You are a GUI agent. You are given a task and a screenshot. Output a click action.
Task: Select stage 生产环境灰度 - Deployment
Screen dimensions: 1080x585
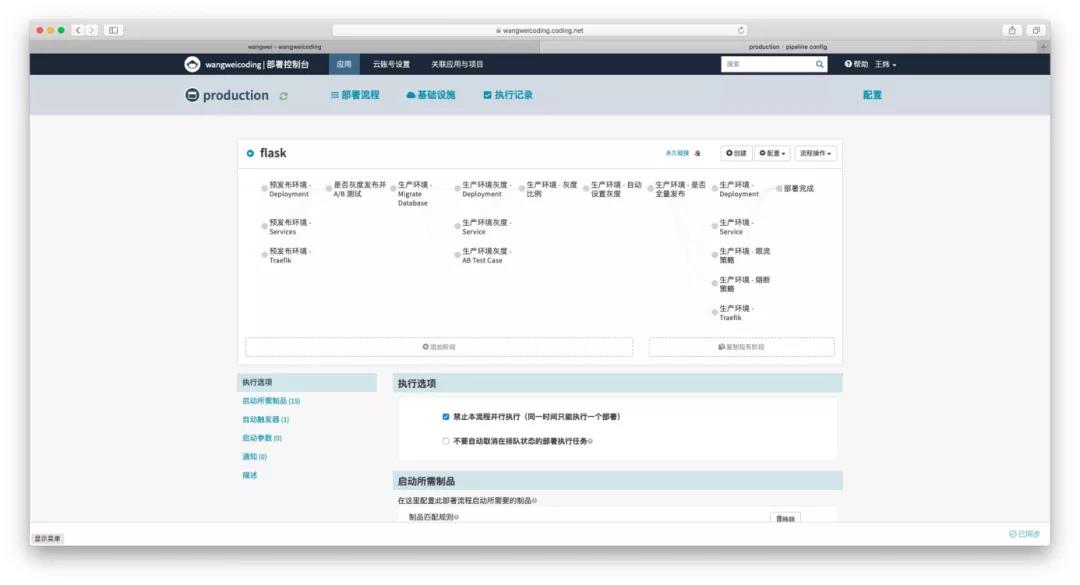click(x=483, y=189)
